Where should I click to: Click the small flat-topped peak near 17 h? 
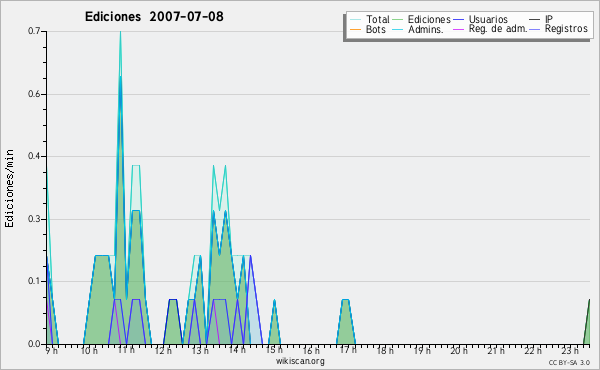[346, 321]
